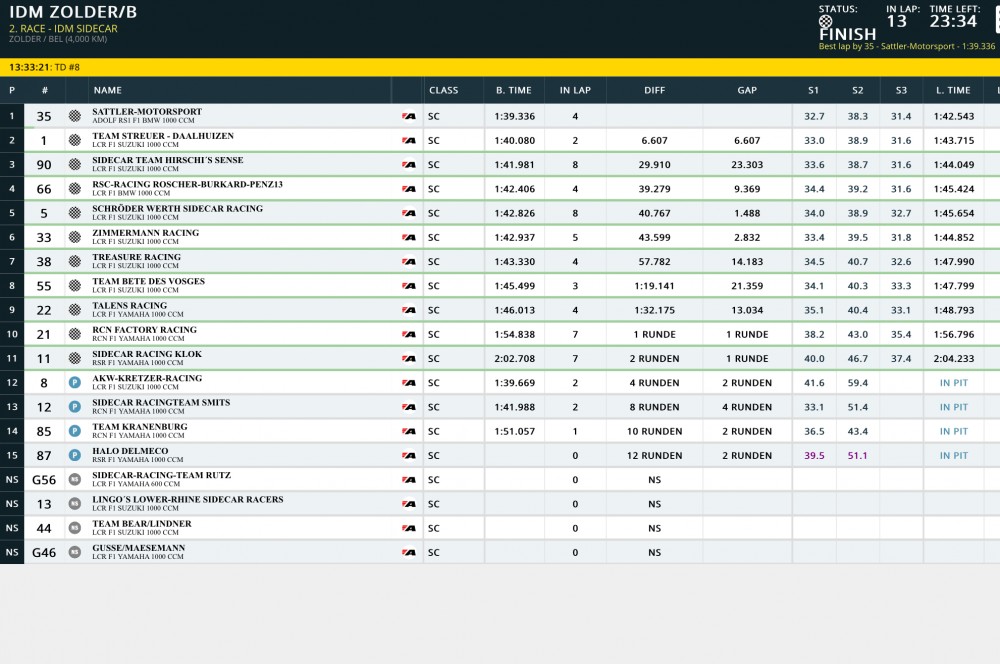Click the checkered flag icon for Treasure Racing
The width and height of the screenshot is (1000, 664).
tap(75, 262)
